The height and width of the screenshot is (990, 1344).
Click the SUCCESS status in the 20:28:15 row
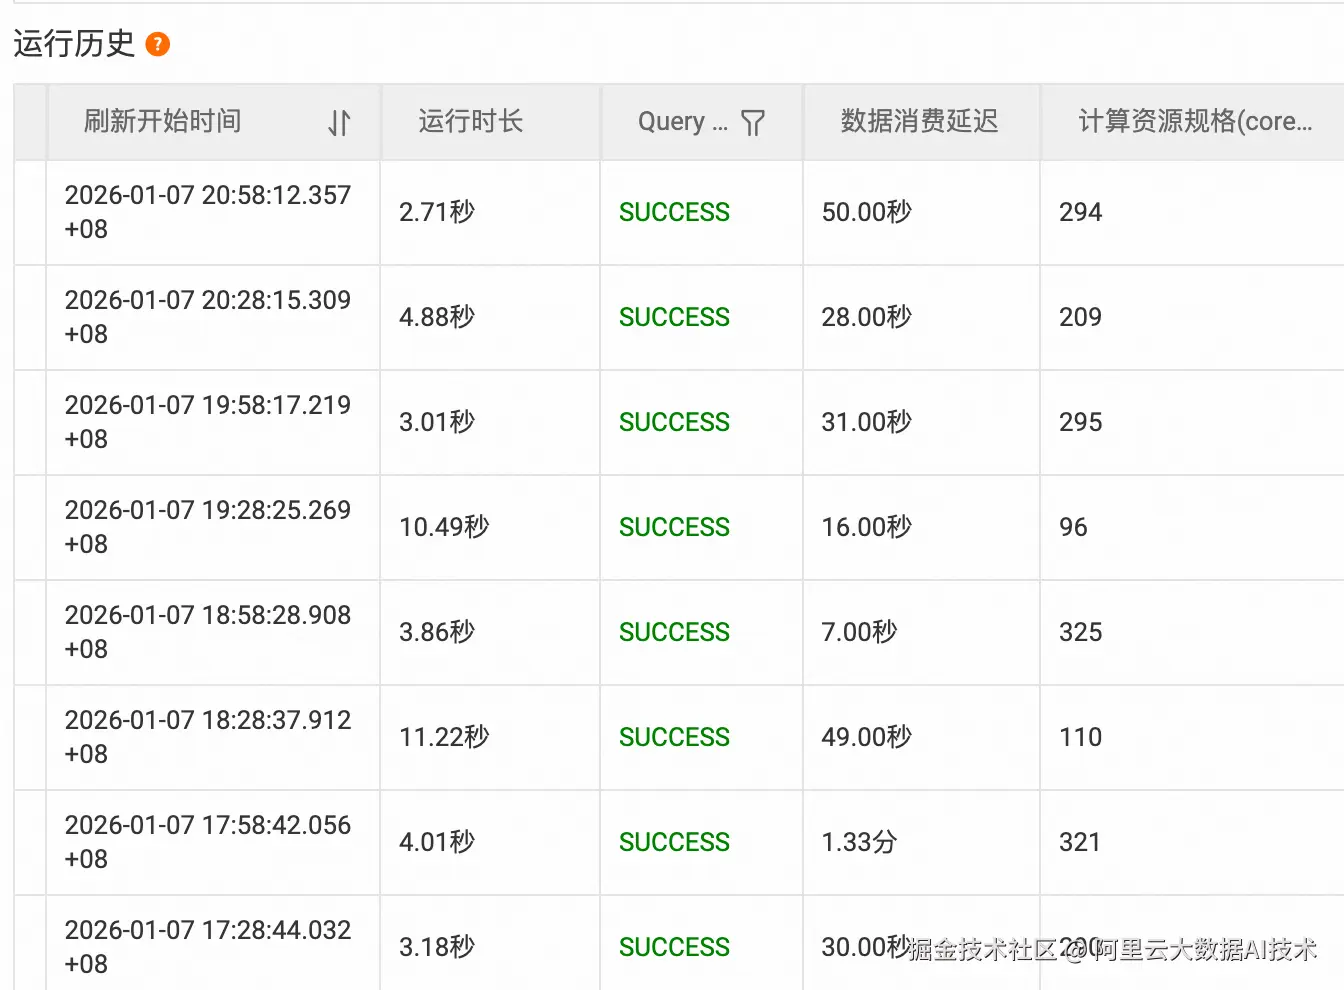[674, 317]
